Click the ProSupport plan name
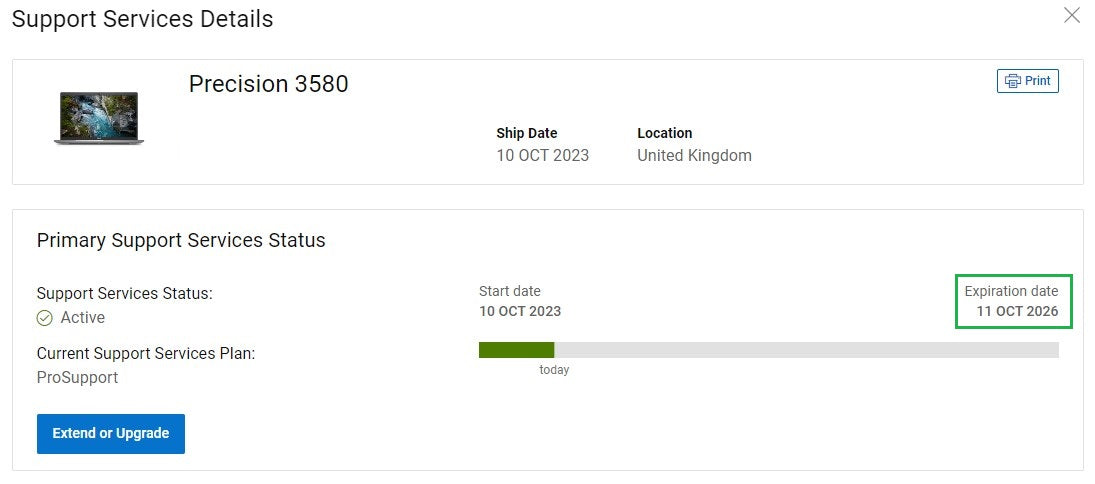This screenshot has width=1095, height=484. tap(78, 378)
